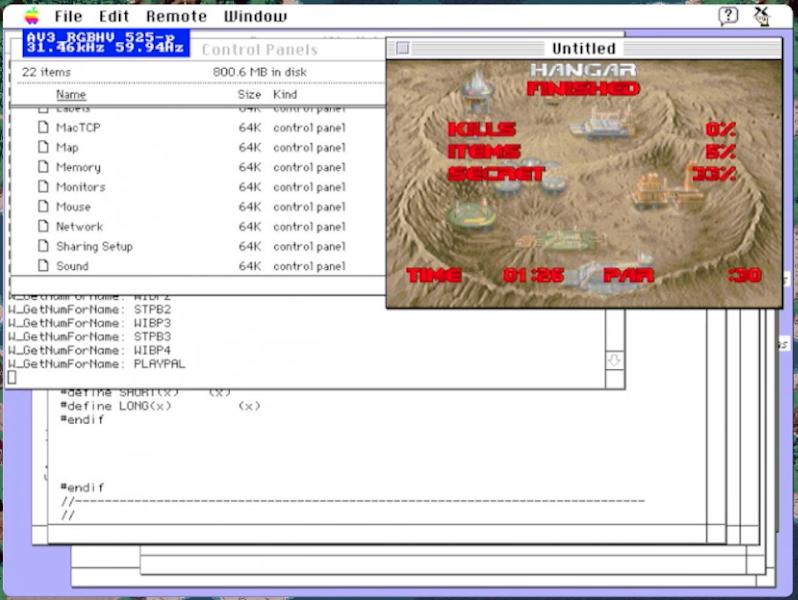Open the Remote menu

(x=176, y=17)
